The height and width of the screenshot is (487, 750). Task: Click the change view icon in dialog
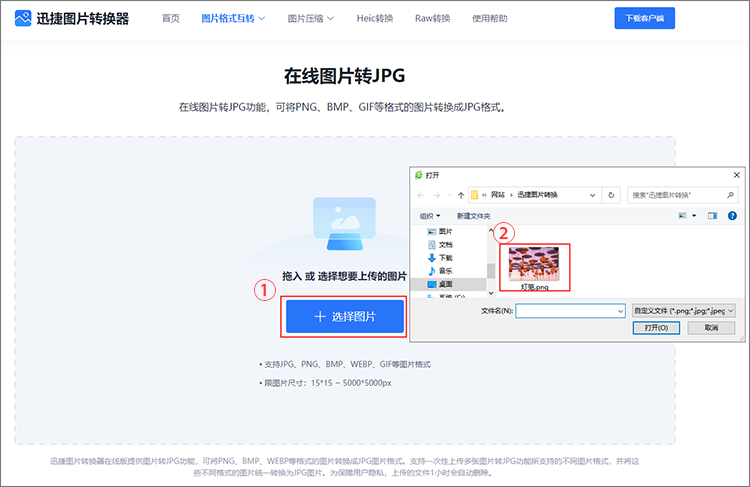click(x=685, y=215)
